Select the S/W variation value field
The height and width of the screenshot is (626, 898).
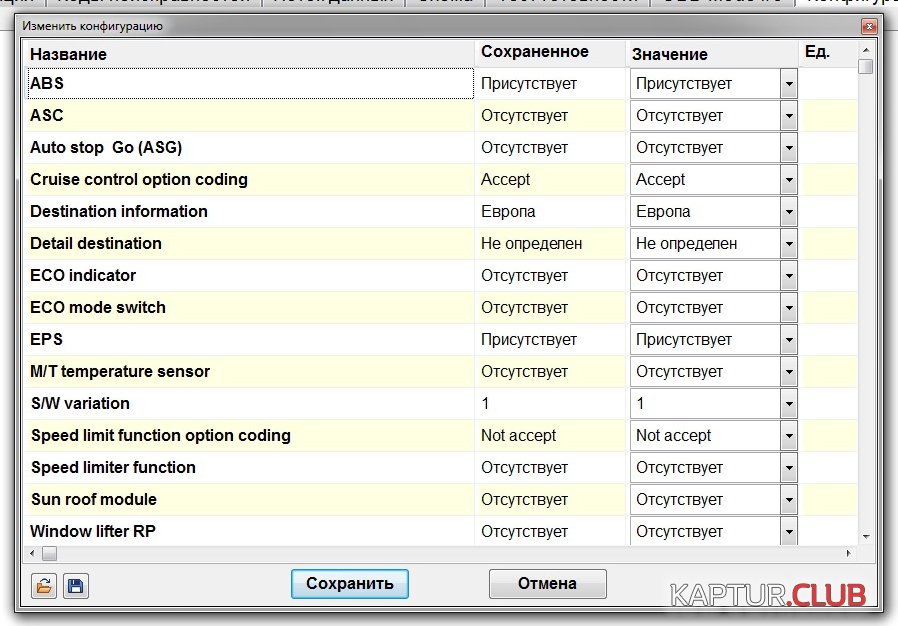pos(705,404)
